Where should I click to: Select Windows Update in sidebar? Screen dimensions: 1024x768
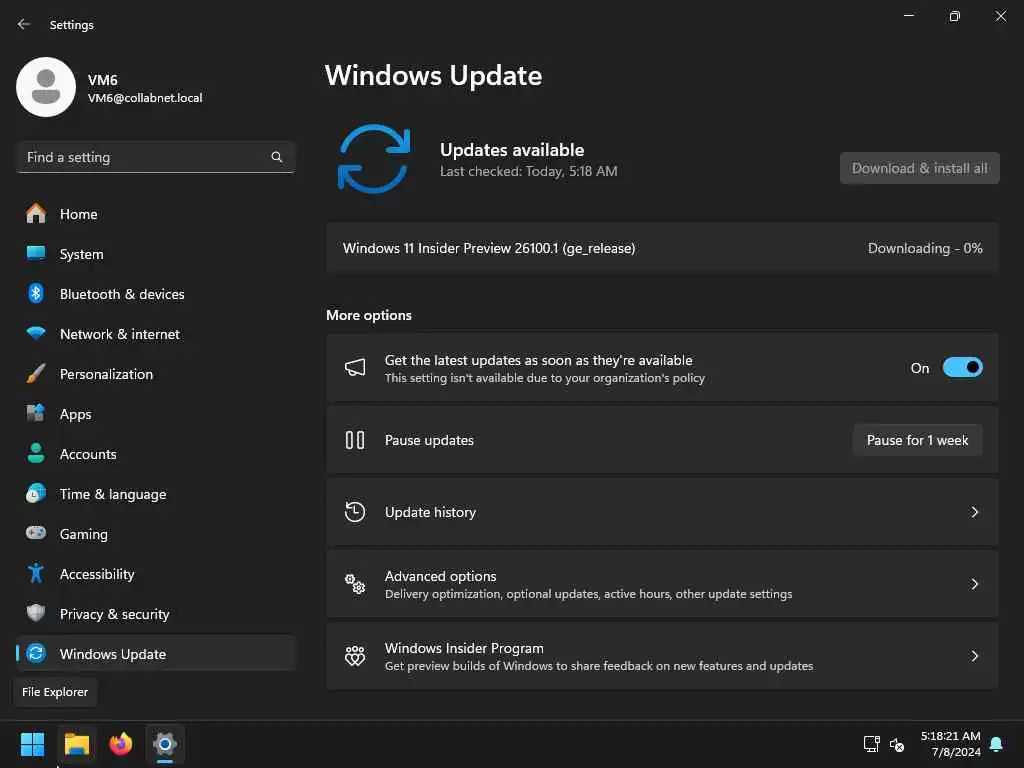click(x=155, y=653)
